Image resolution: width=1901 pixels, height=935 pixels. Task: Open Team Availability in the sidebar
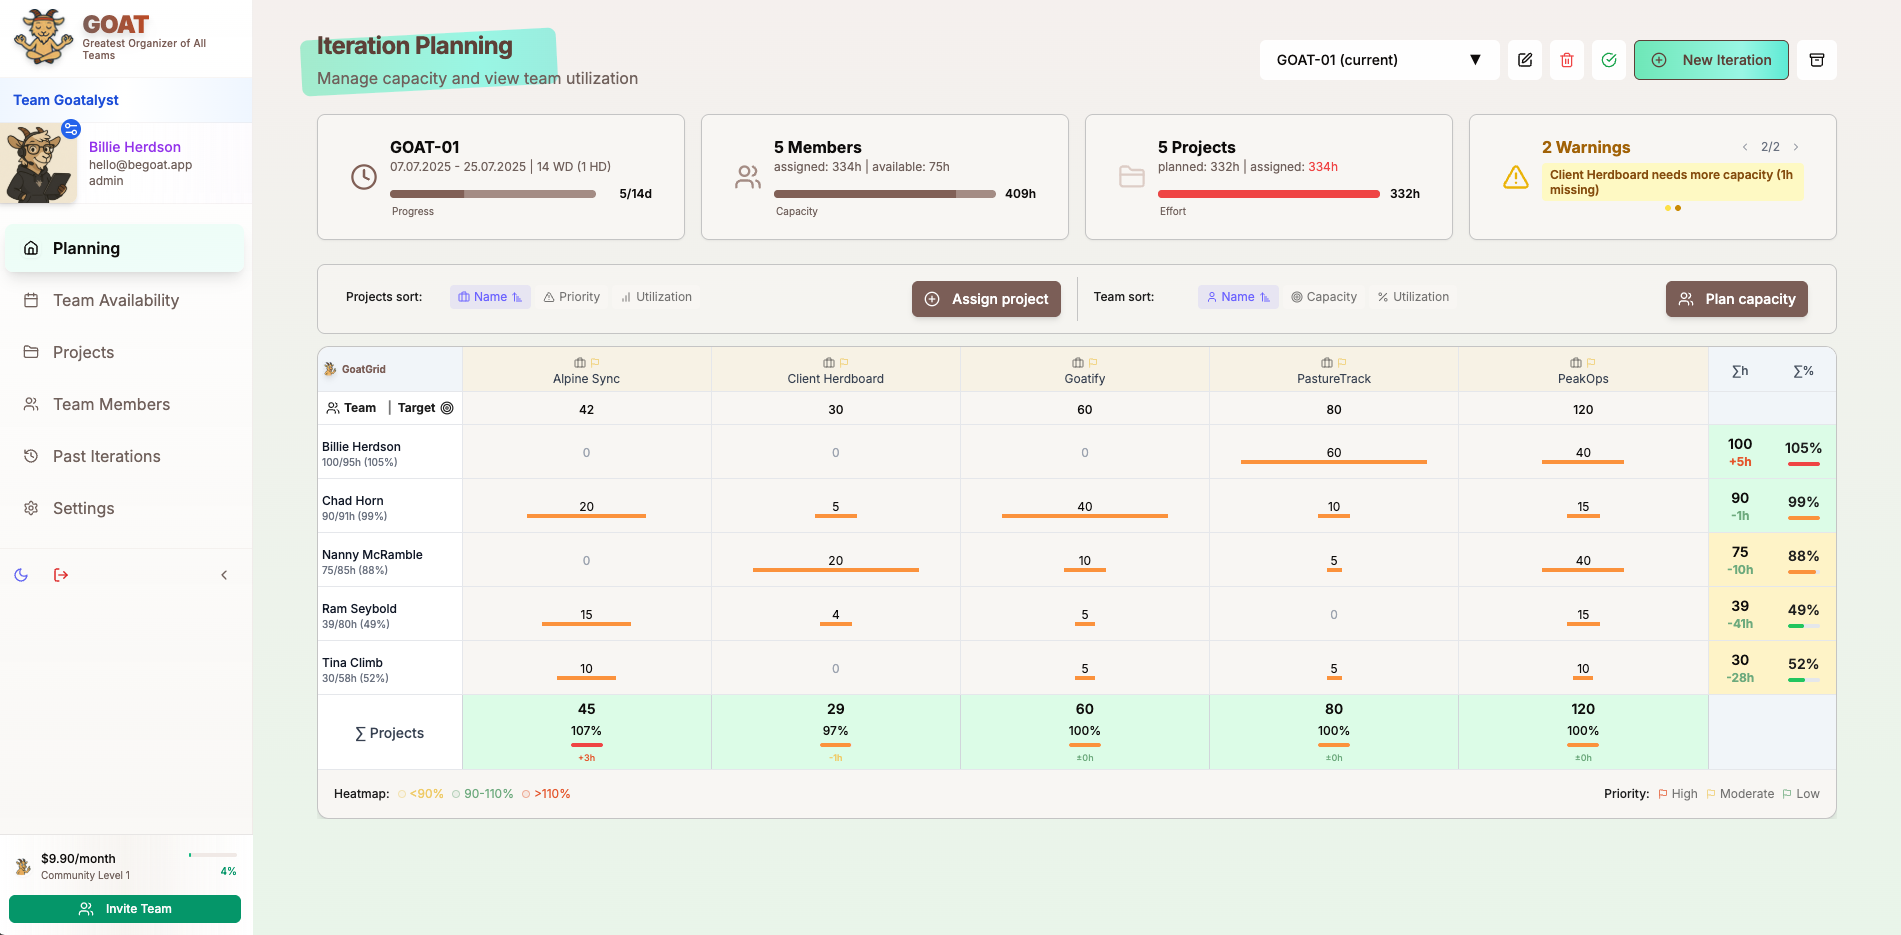[x=116, y=300]
